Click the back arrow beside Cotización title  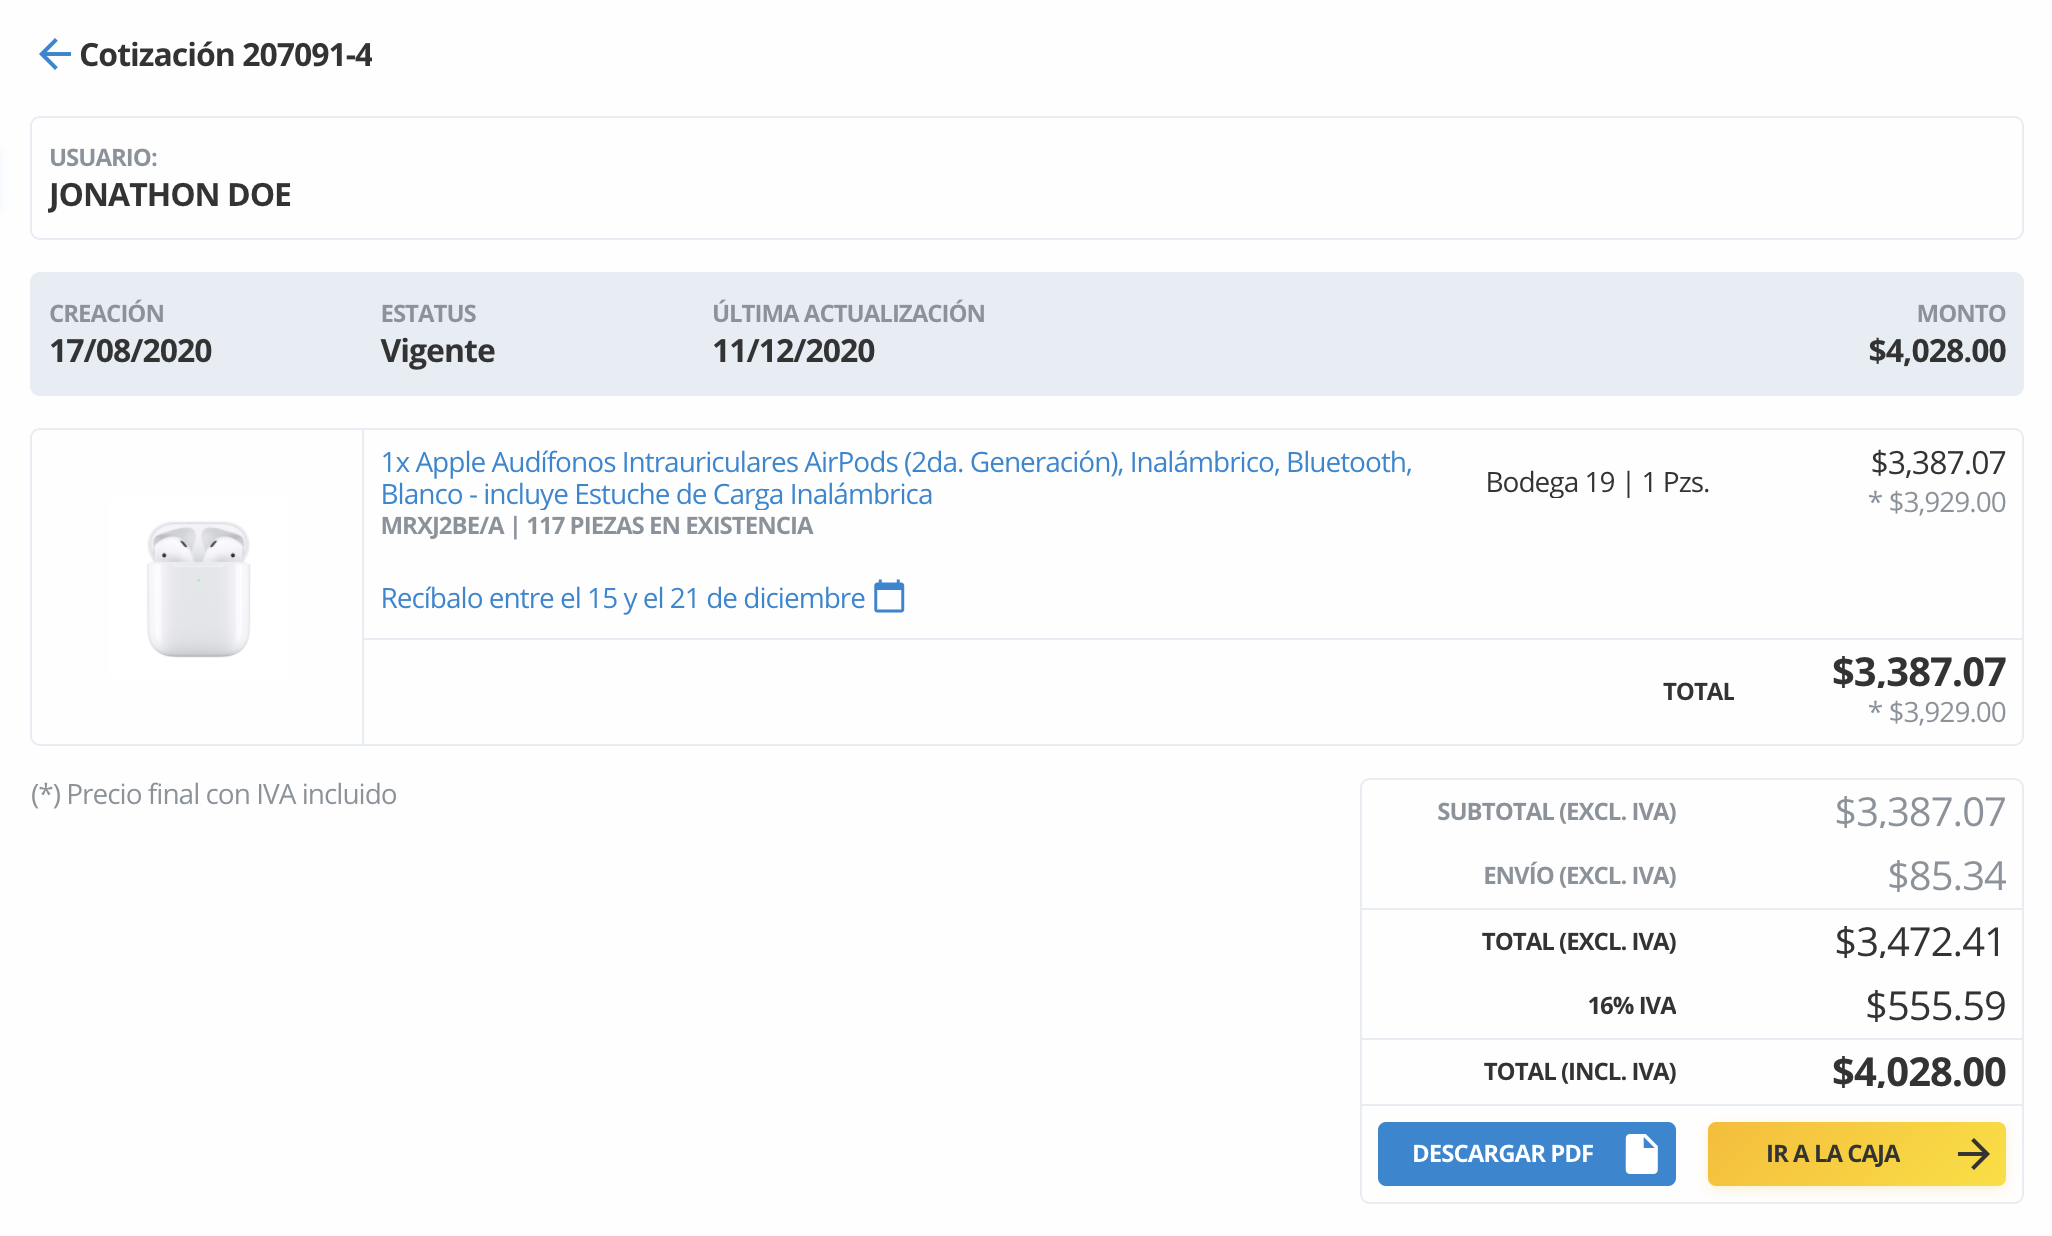(x=54, y=54)
